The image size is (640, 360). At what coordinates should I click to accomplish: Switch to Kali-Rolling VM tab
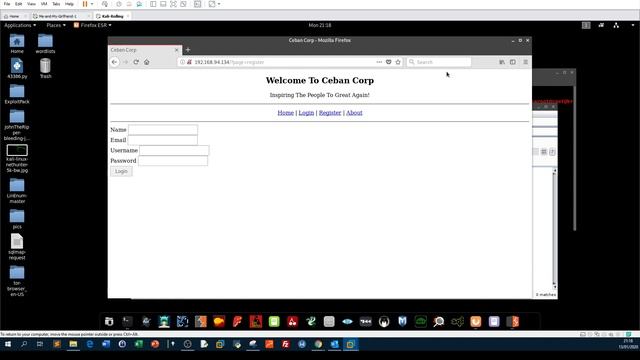[x=111, y=16]
